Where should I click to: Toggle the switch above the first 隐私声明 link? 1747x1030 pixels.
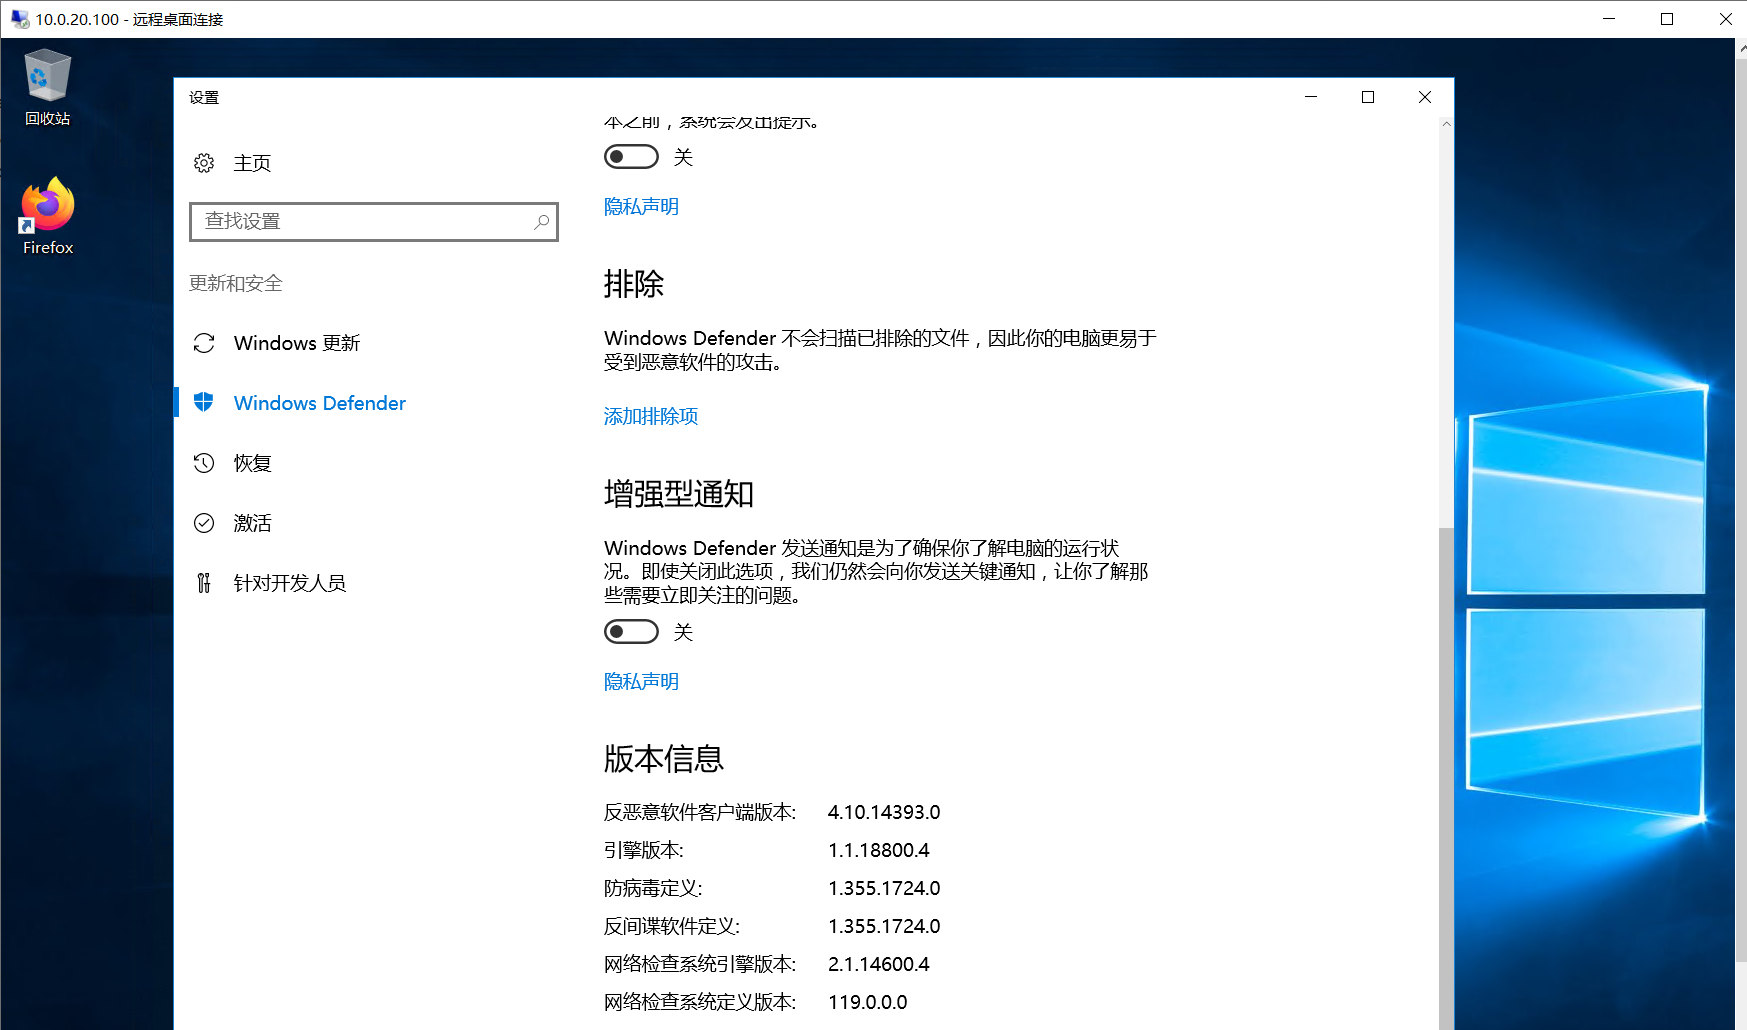pyautogui.click(x=631, y=157)
